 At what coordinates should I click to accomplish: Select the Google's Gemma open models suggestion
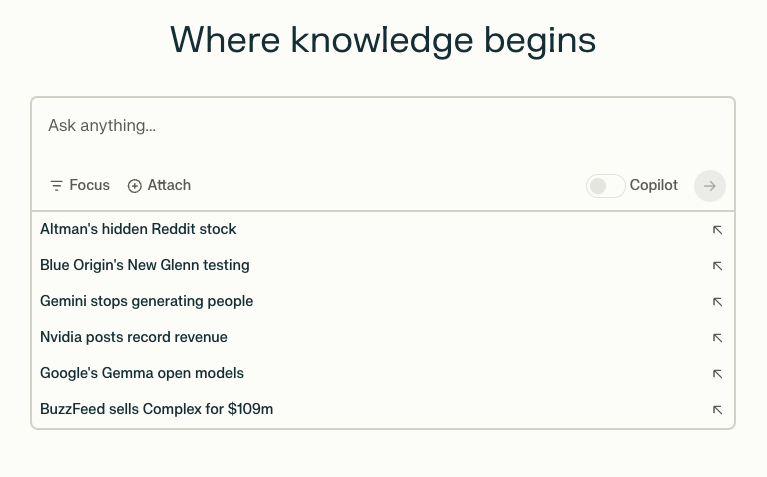(142, 373)
